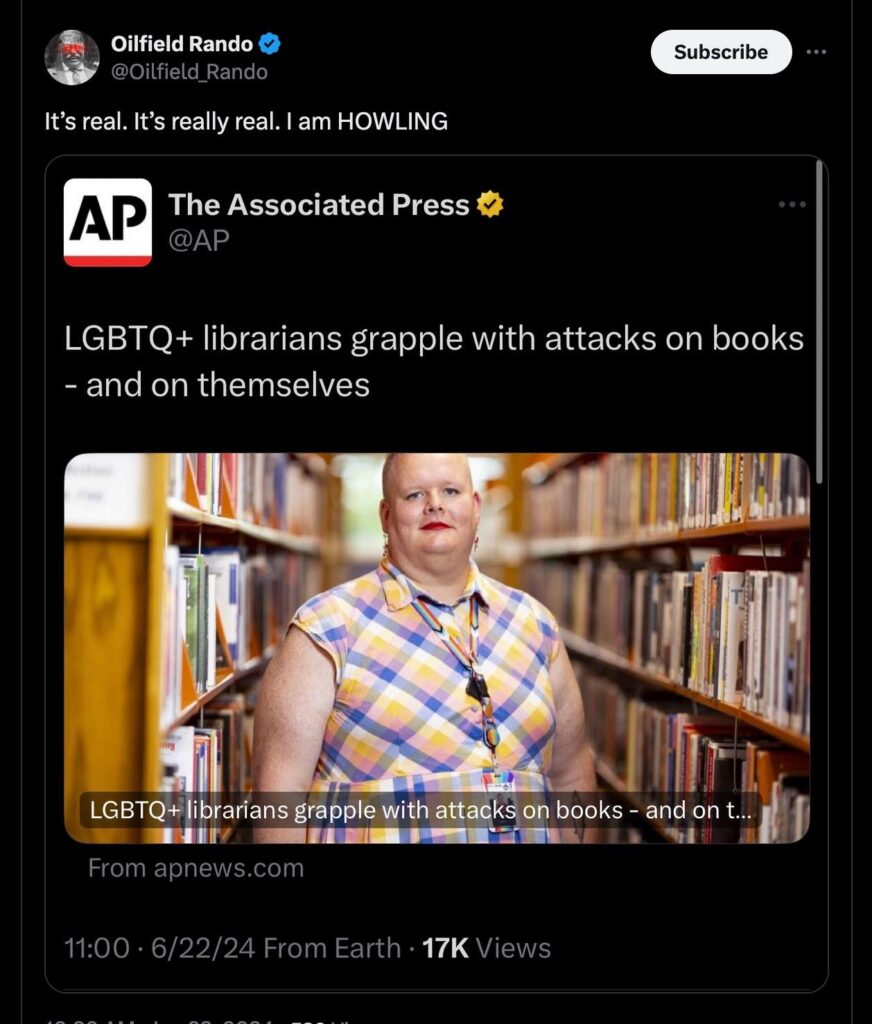Screen dimensions: 872x1024
Task: Click the 17K Views count
Action: click(x=487, y=948)
